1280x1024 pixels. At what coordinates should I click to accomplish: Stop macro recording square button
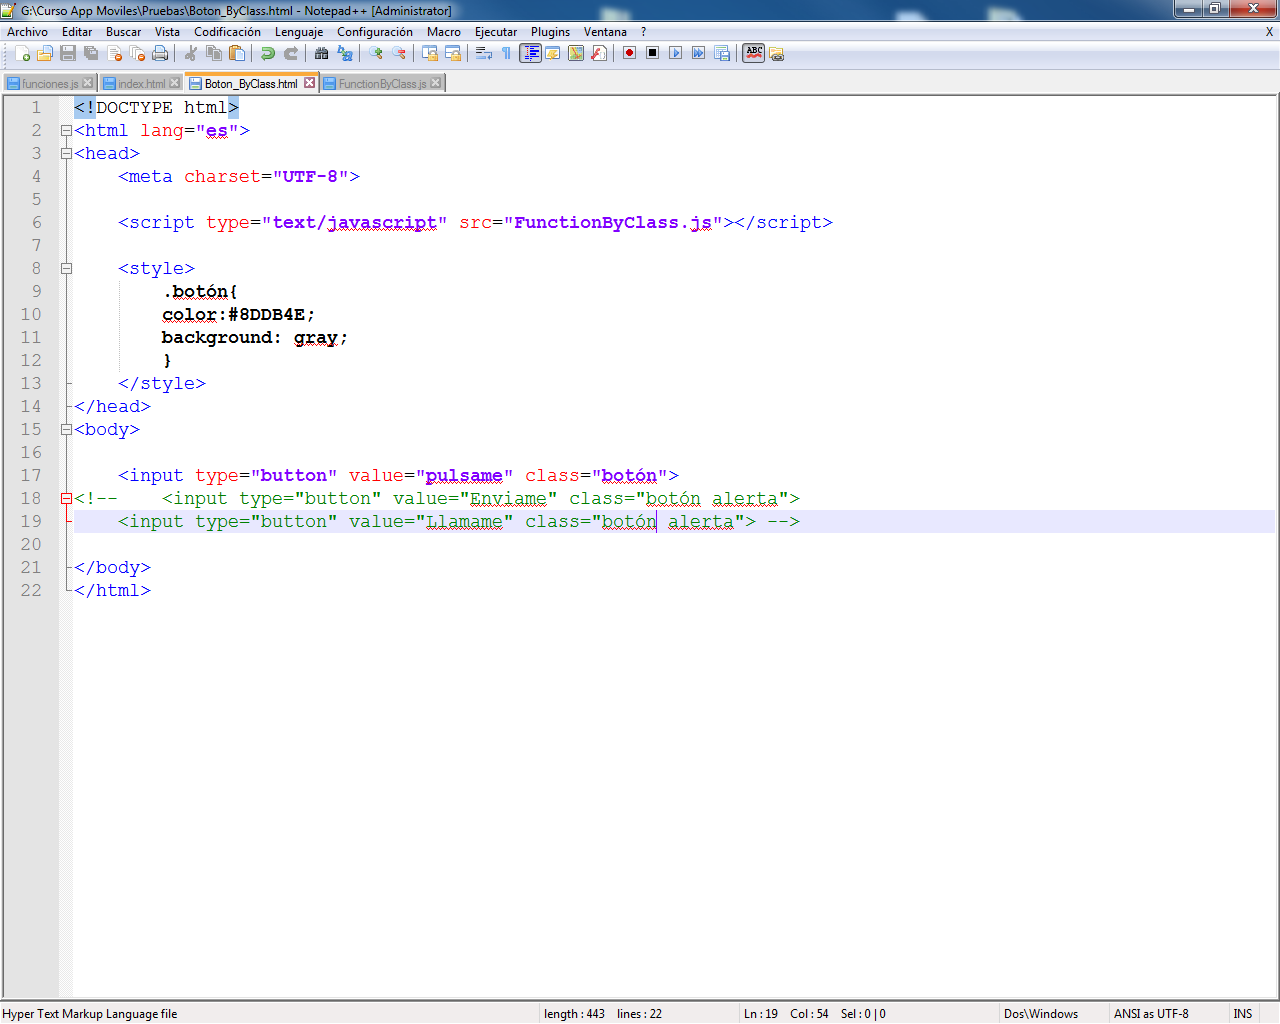point(653,53)
